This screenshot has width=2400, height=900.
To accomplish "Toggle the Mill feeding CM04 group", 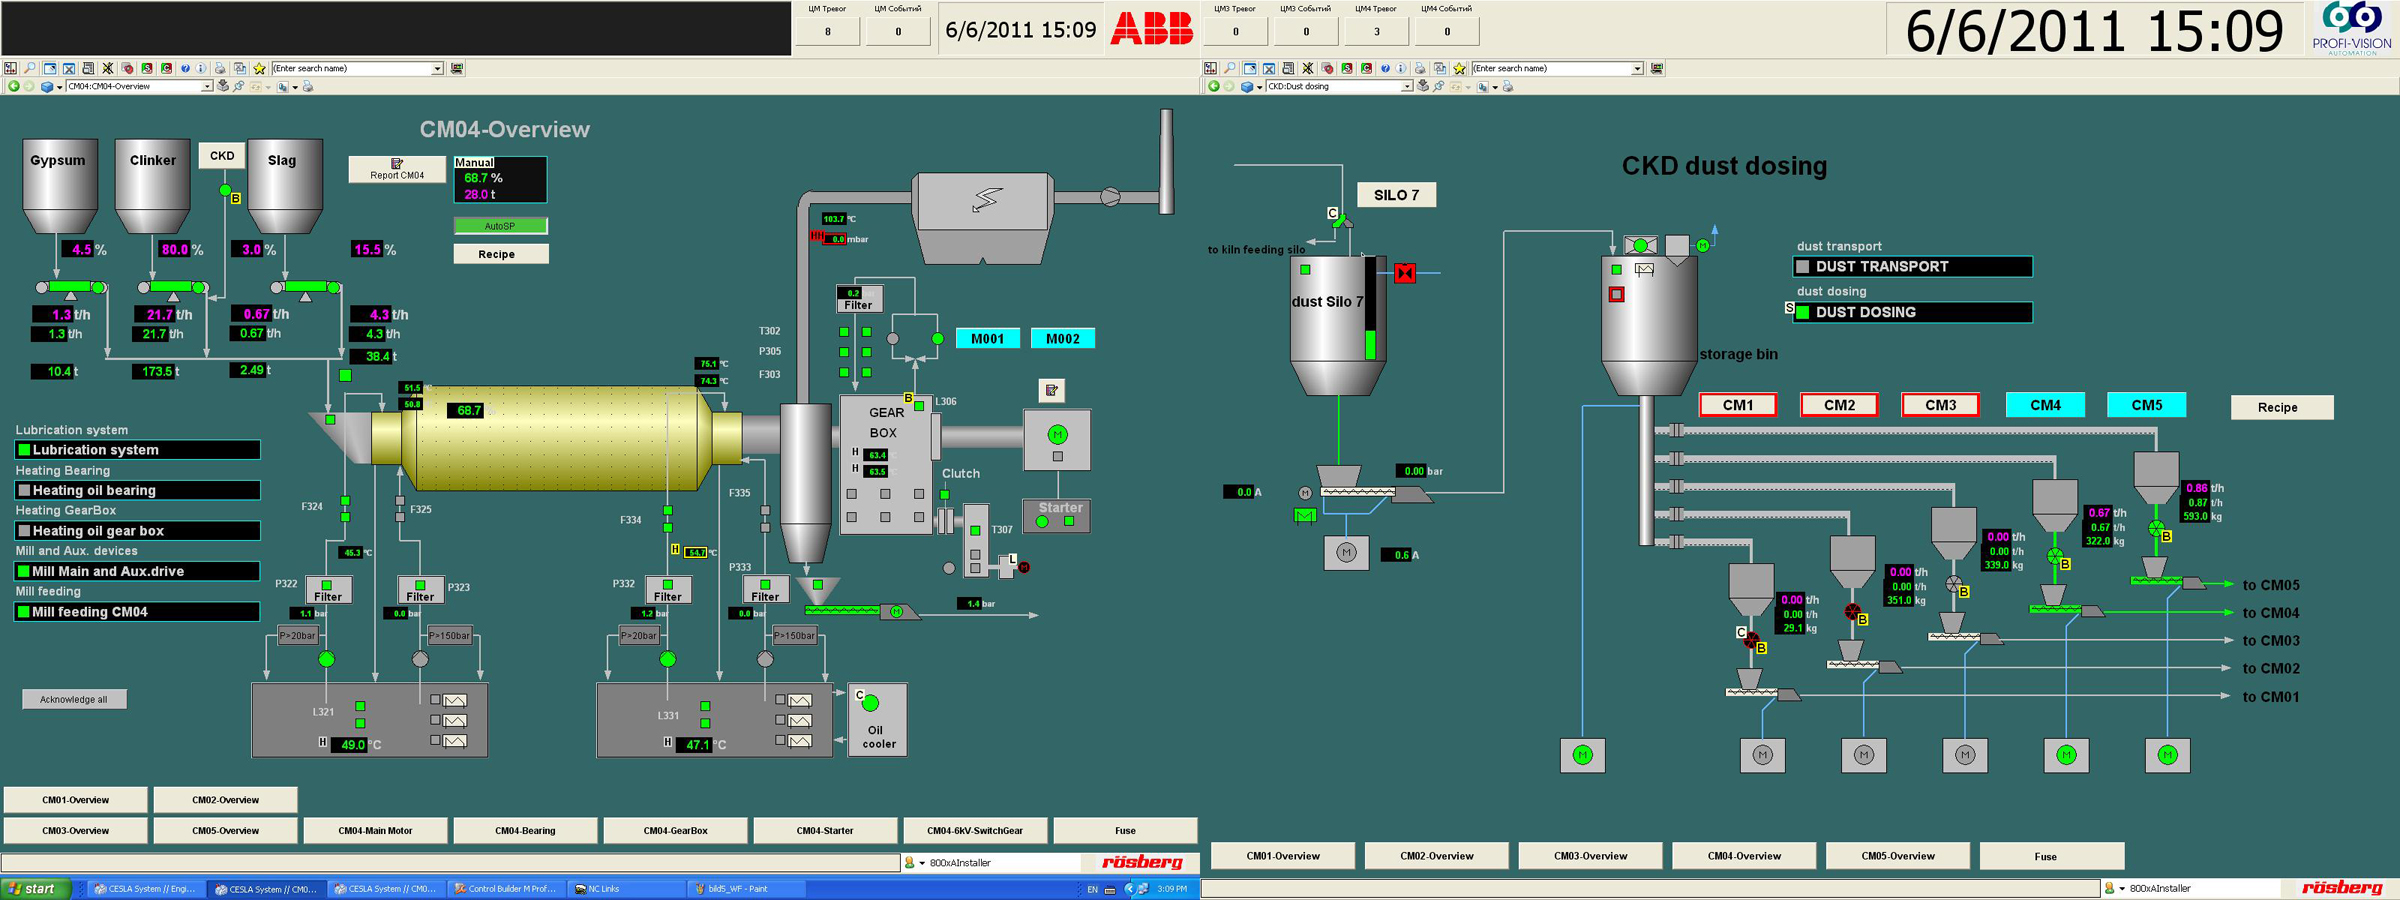I will [25, 612].
